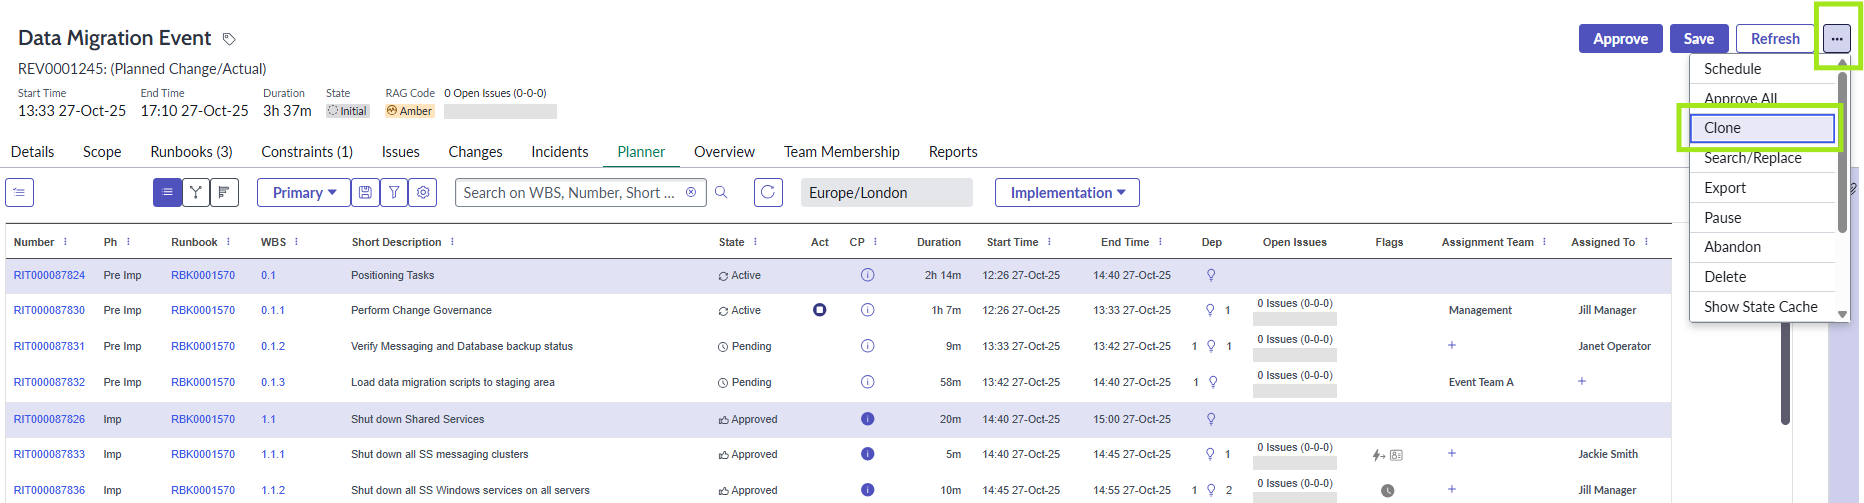The image size is (1864, 503).
Task: Click the tag icon beside Data Migration Event
Action: tap(229, 39)
